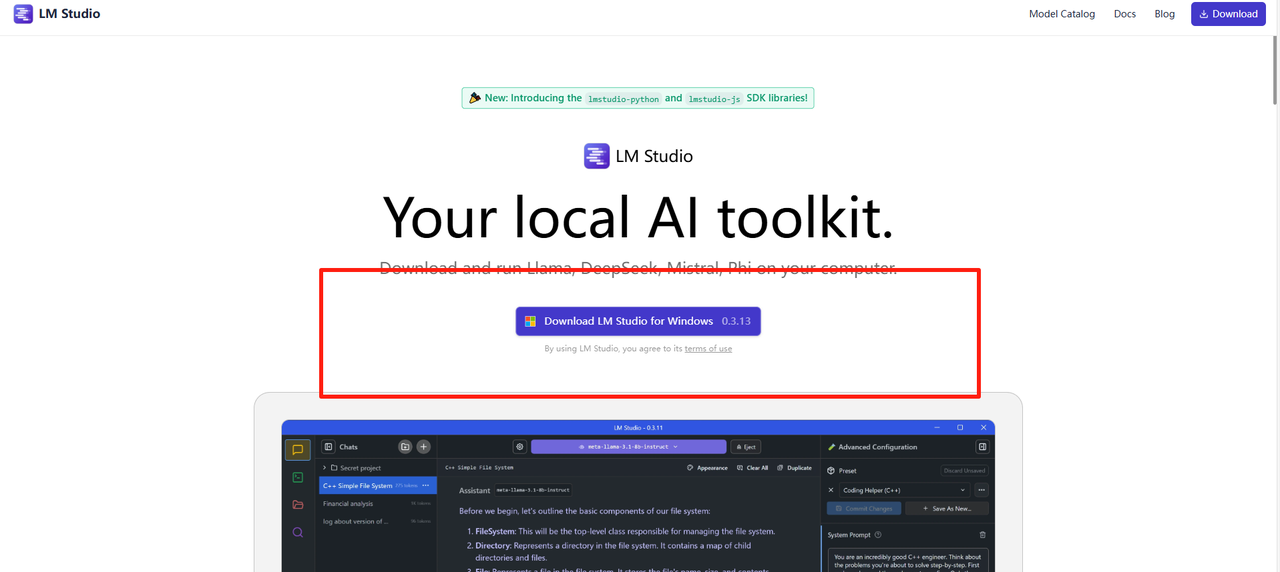Open the terms of use link
This screenshot has width=1280, height=572.
pos(708,349)
